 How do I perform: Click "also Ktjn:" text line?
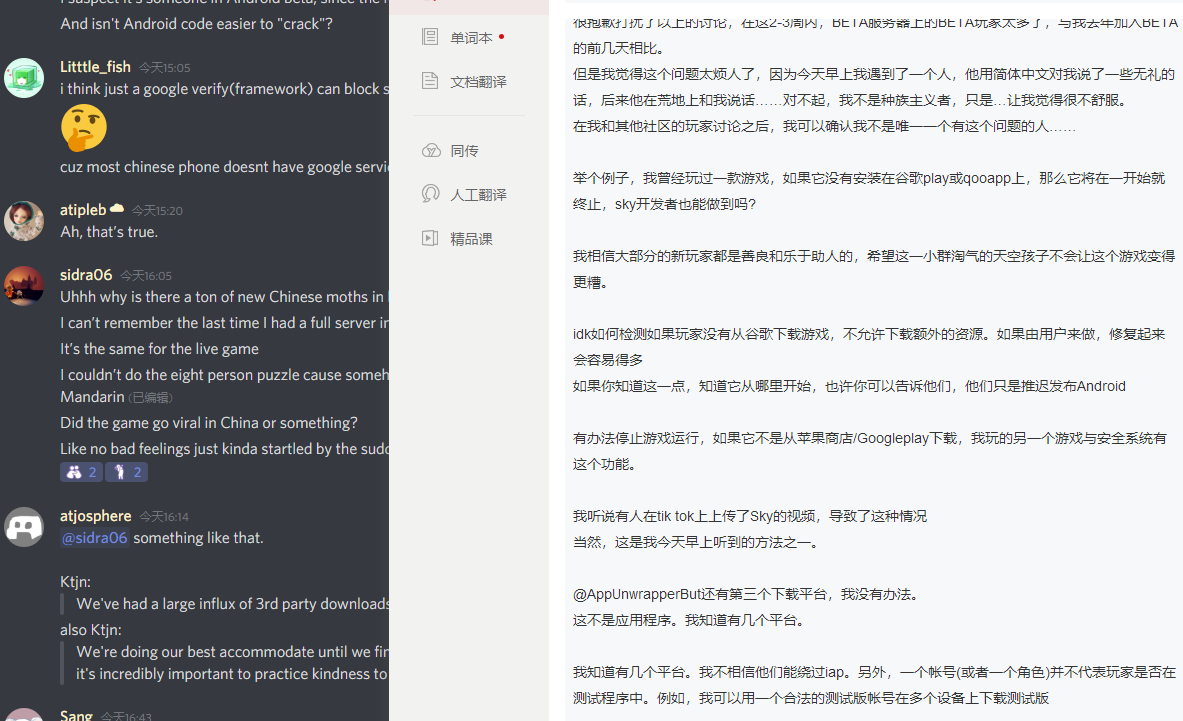pyautogui.click(x=91, y=630)
